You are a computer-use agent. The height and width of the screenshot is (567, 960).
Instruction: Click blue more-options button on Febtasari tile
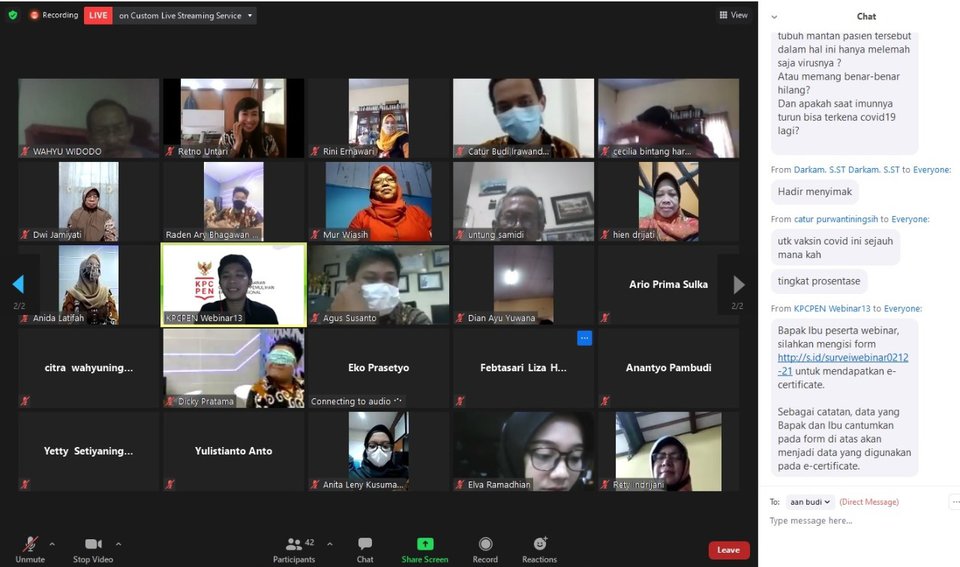584,338
